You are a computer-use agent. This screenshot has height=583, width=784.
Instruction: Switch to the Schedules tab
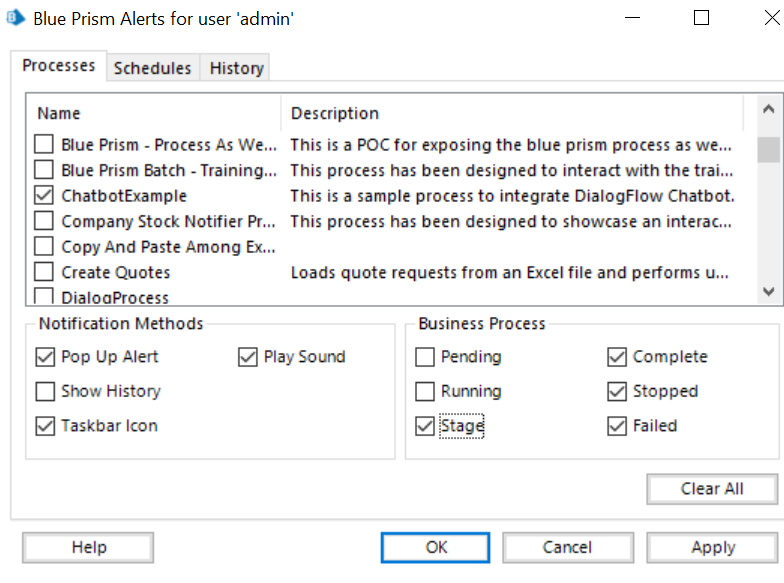pyautogui.click(x=152, y=68)
